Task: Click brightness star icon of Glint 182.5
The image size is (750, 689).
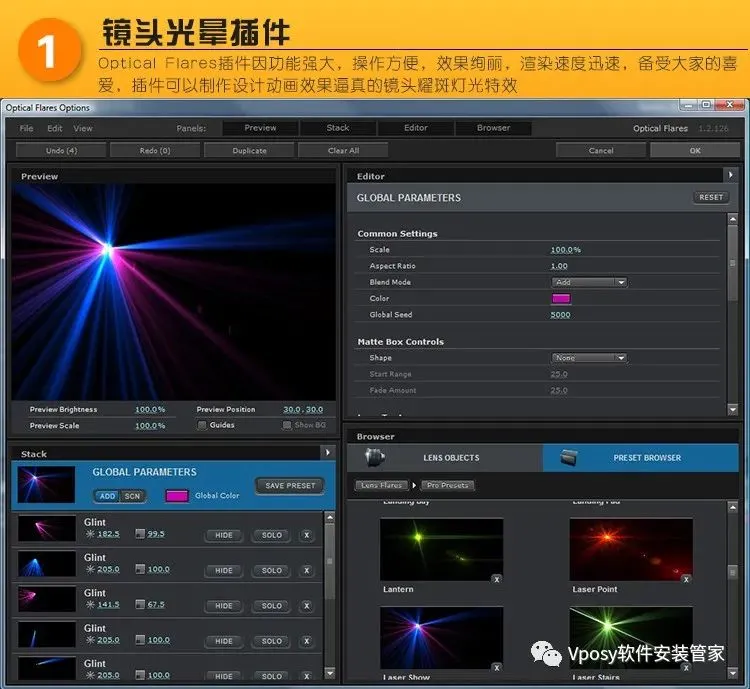Action: [90, 533]
